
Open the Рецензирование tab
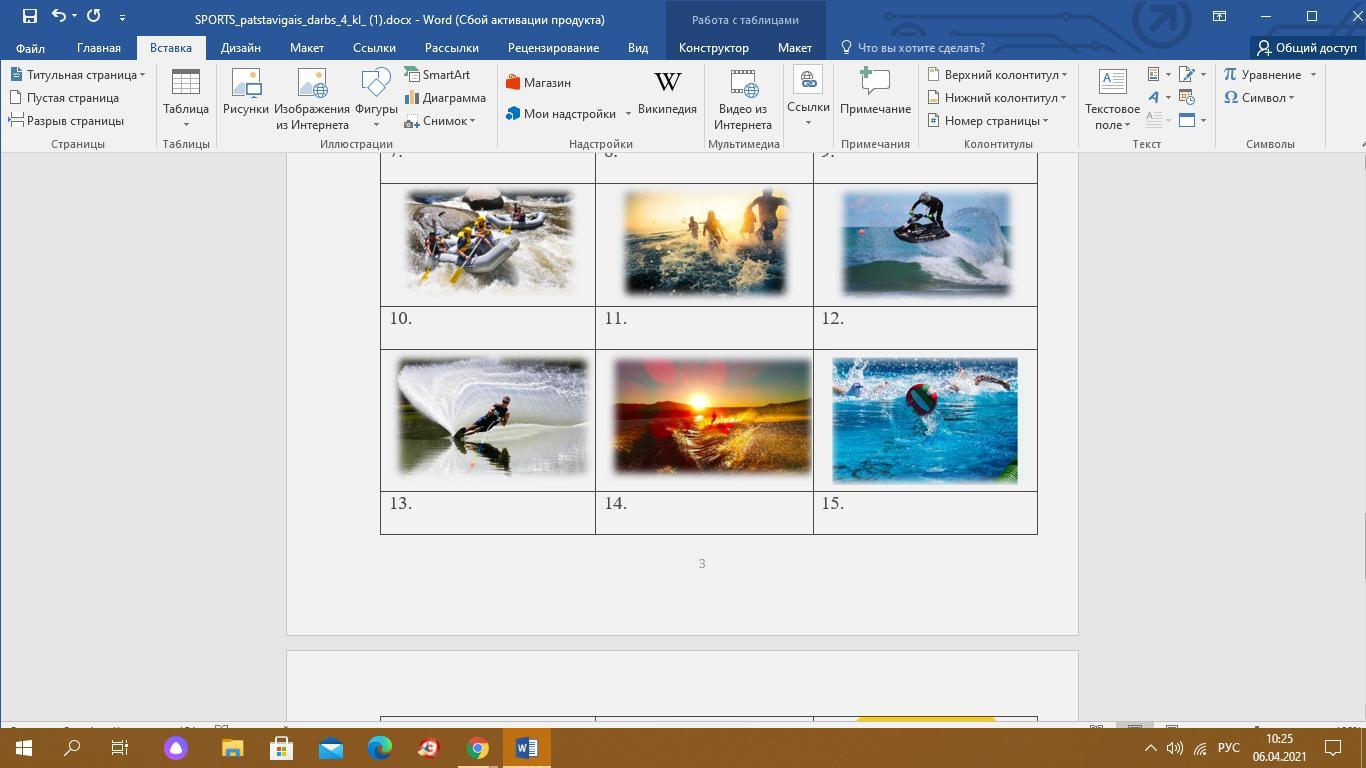click(553, 47)
